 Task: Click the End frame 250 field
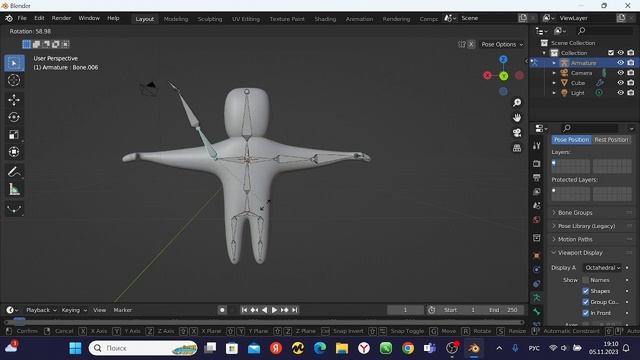coord(504,310)
